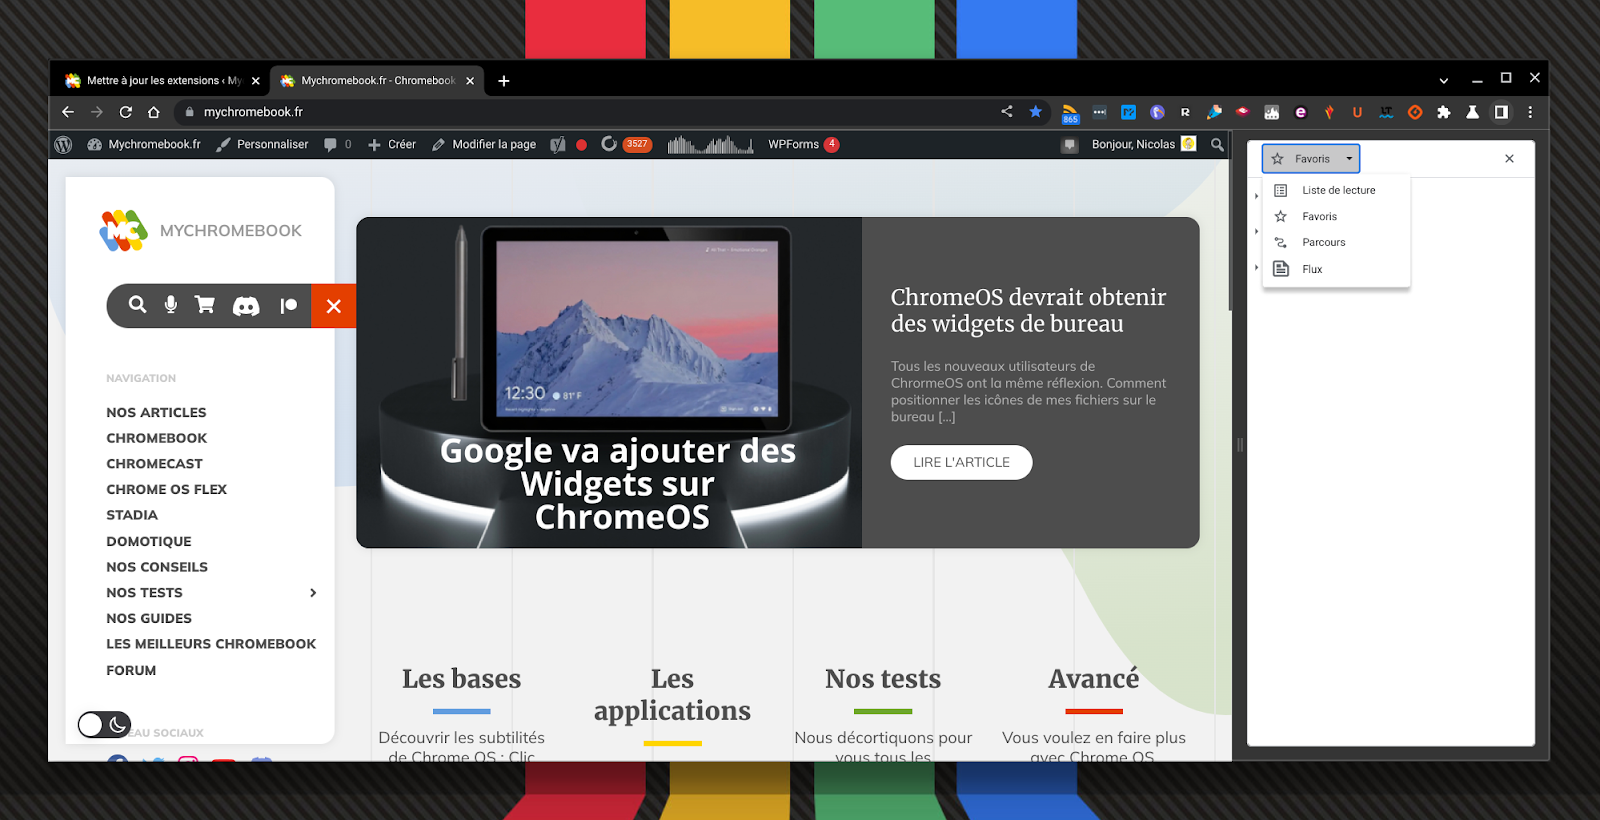Click the site search magnifier icon
This screenshot has width=1600, height=820.
coord(138,305)
